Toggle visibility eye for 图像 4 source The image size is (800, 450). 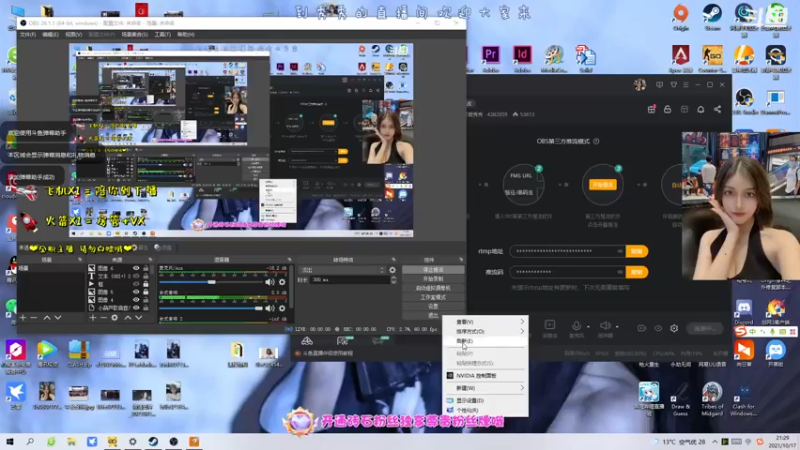point(136,300)
